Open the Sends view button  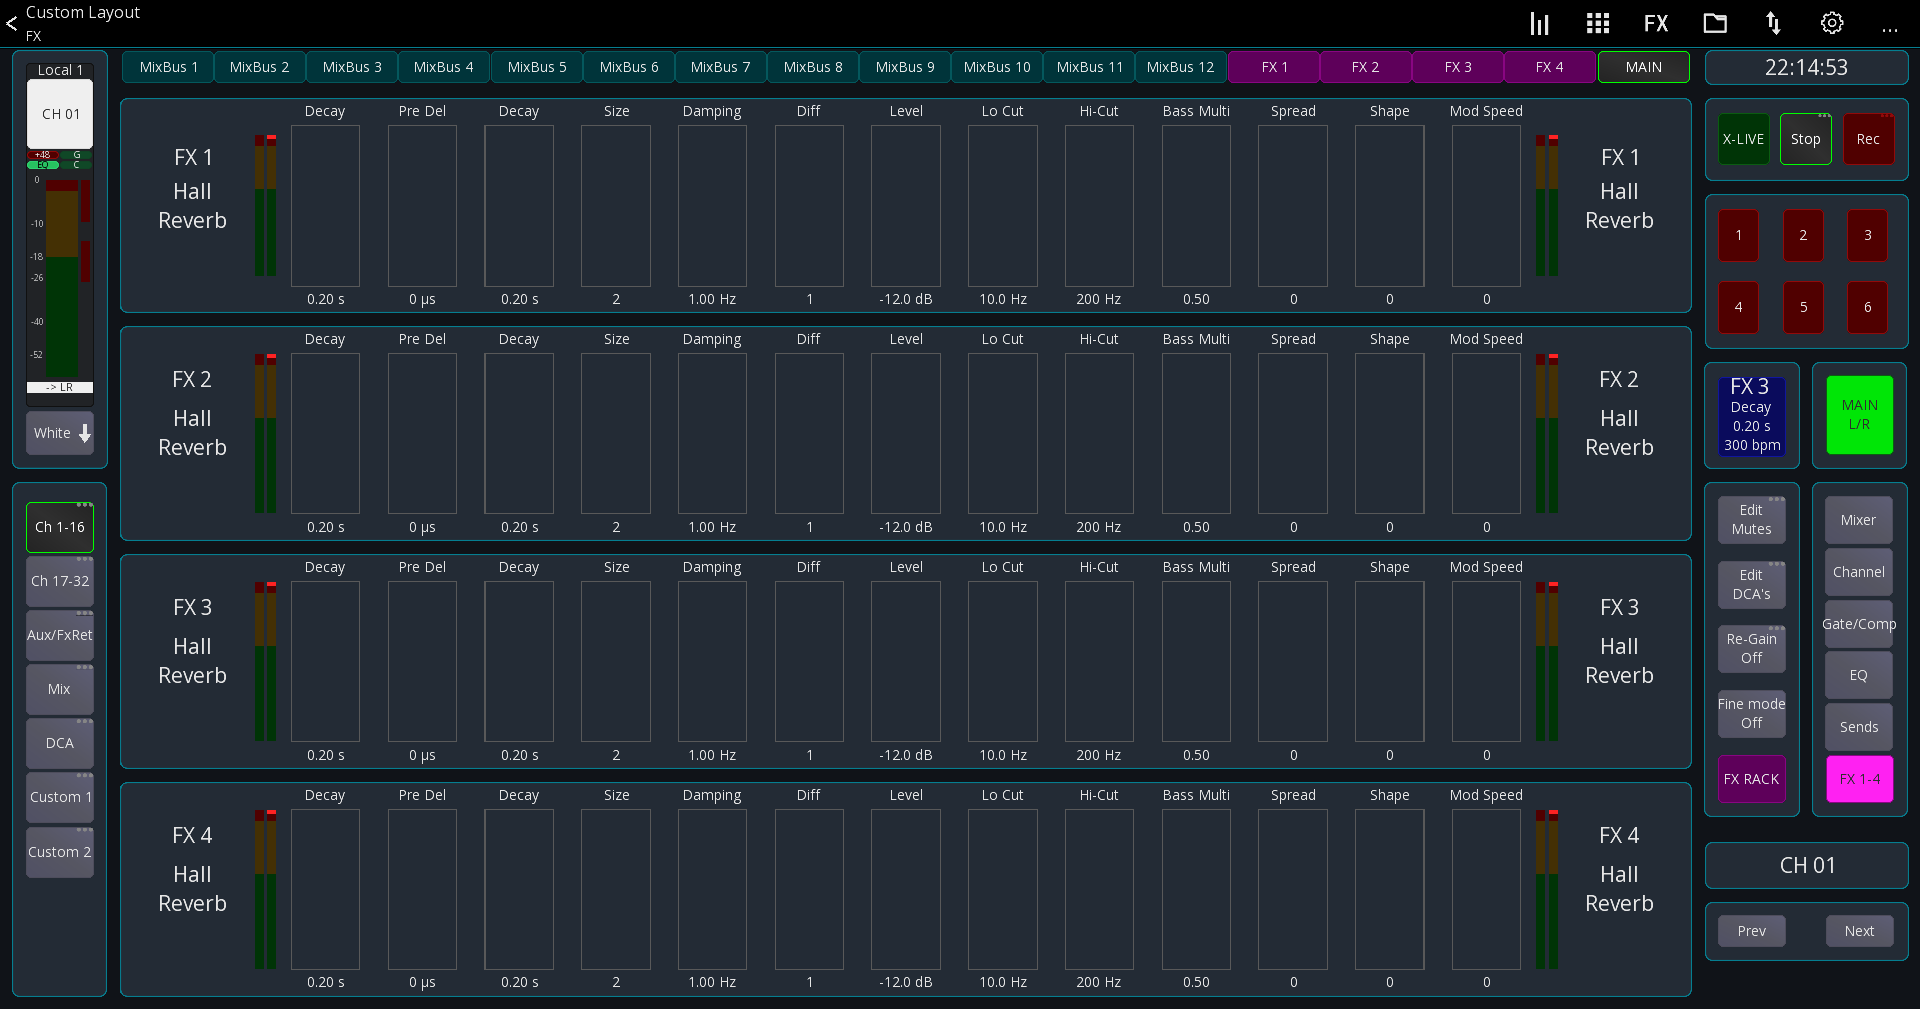[1859, 727]
